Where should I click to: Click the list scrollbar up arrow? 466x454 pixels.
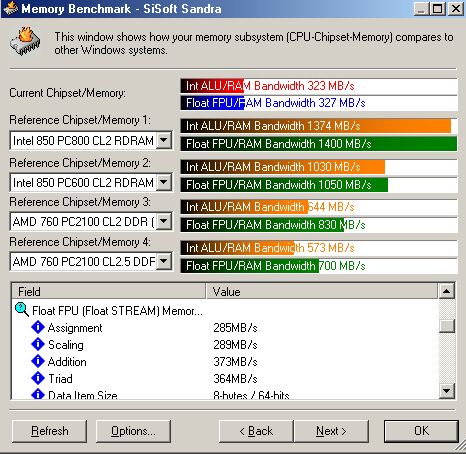tap(447, 292)
